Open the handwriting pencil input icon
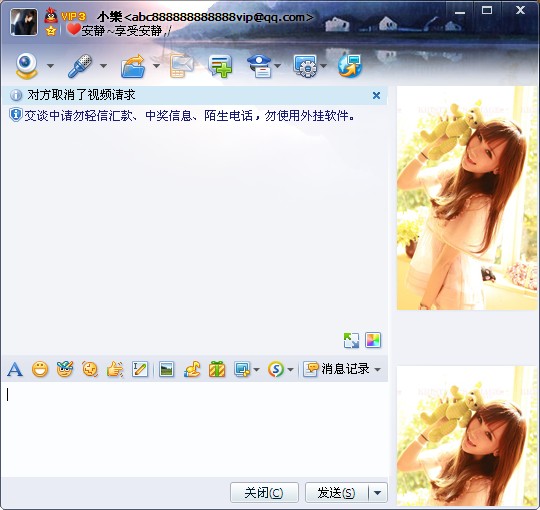The image size is (540, 510). pyautogui.click(x=140, y=370)
